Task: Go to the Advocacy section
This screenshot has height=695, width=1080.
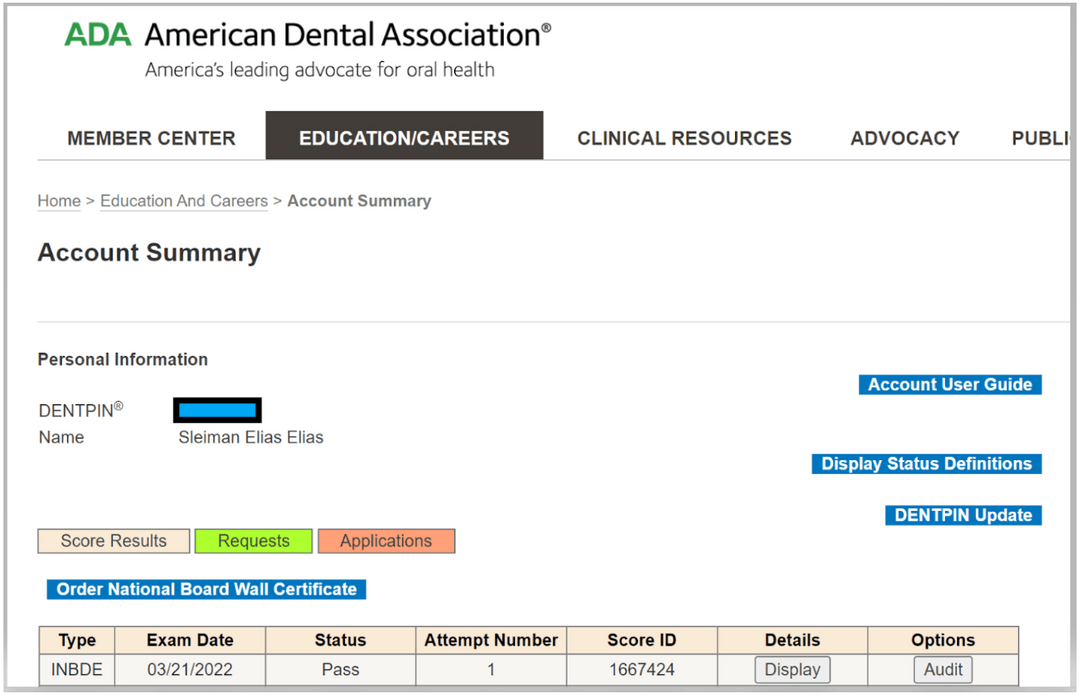Action: click(904, 138)
